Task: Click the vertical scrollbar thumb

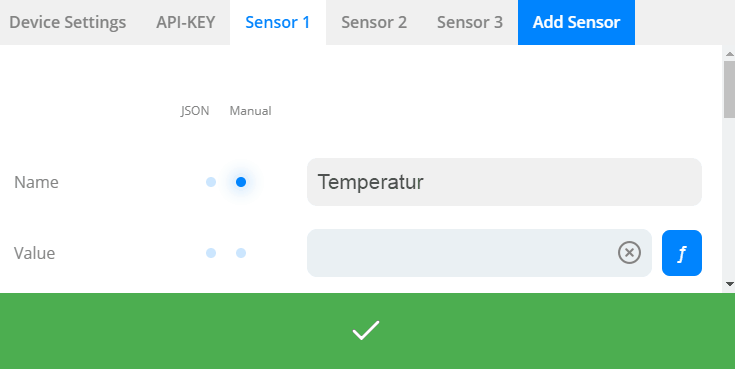Action: 729,89
